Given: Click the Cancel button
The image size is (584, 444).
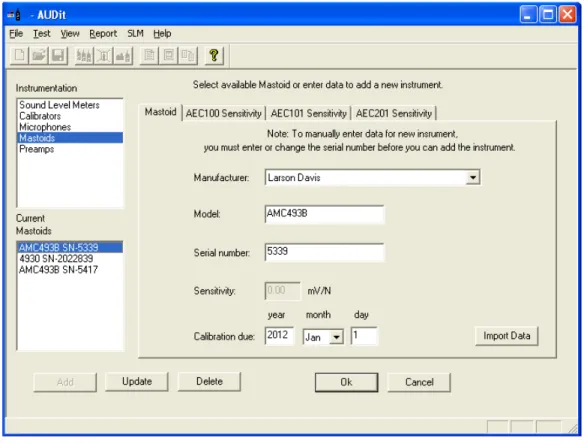Looking at the screenshot, I should click(x=419, y=382).
